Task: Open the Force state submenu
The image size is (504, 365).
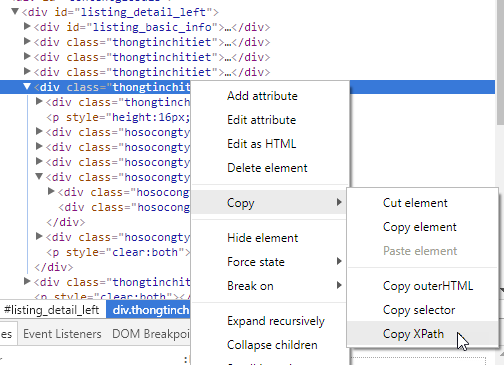Action: tap(270, 262)
